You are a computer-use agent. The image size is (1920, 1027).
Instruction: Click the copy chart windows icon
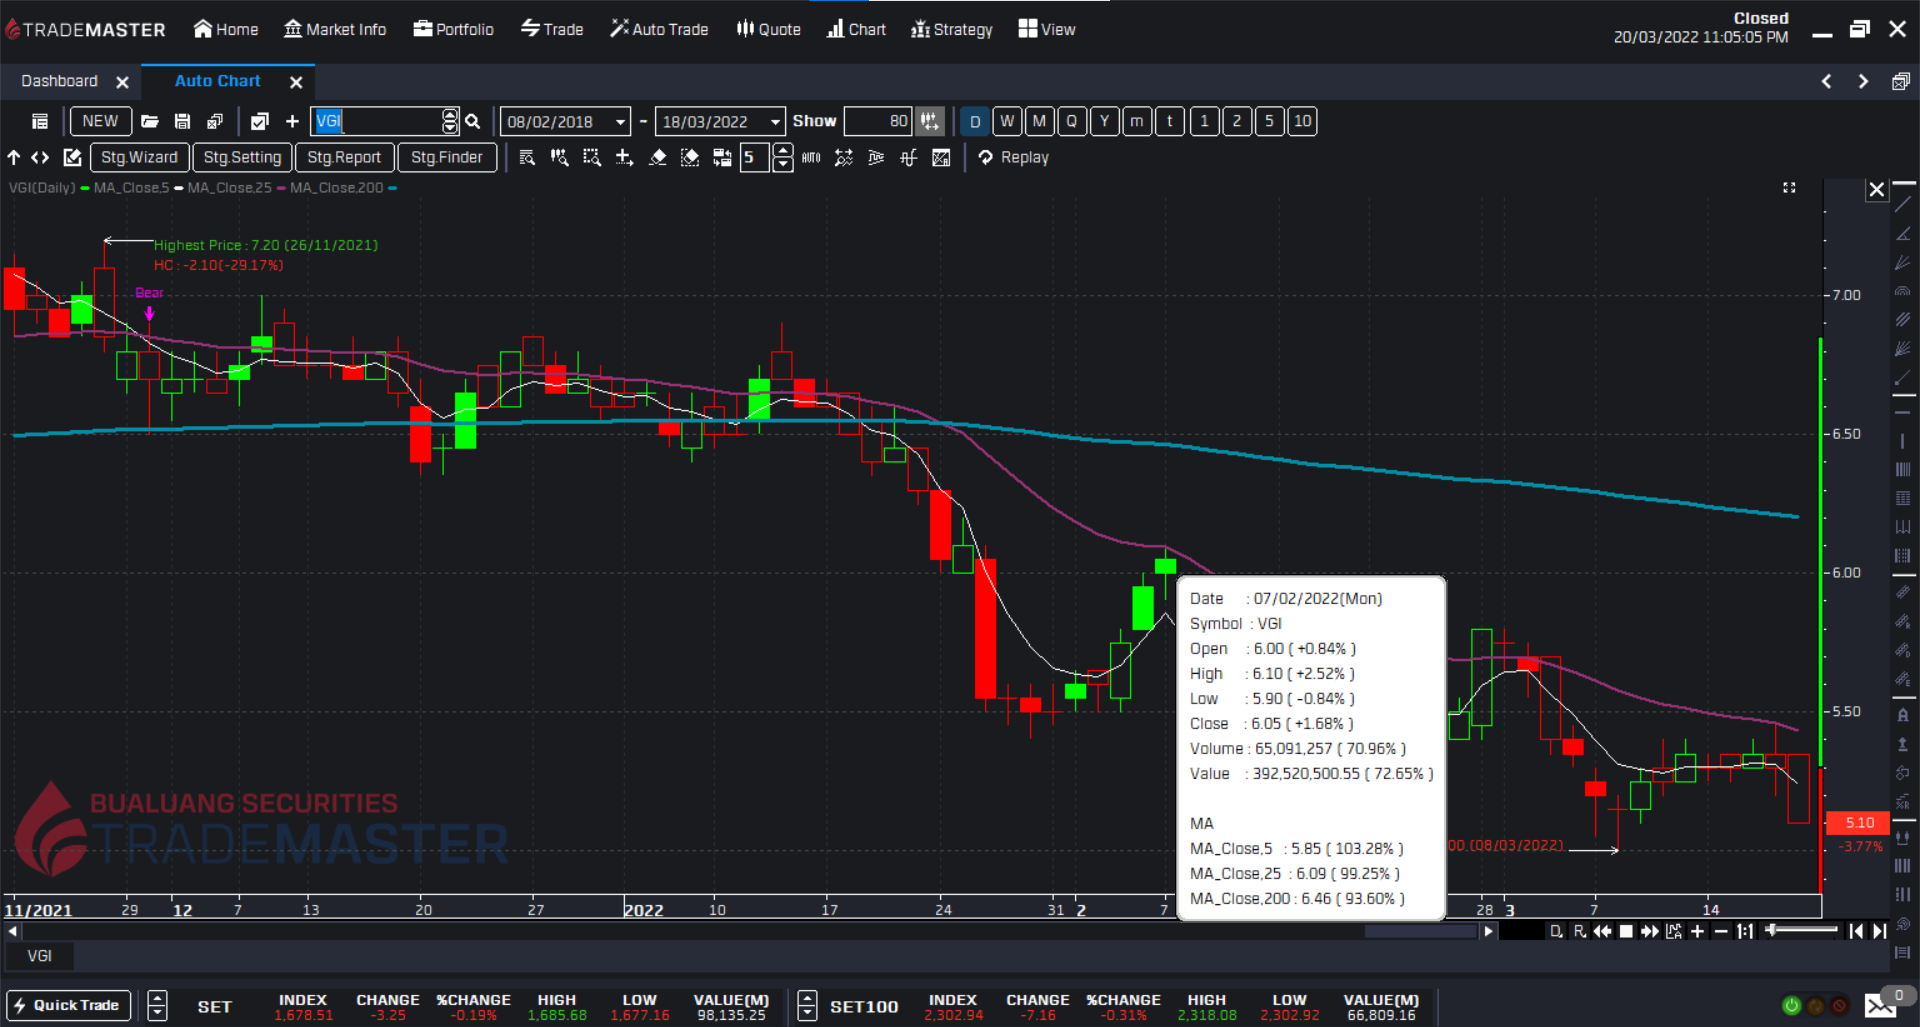[x=214, y=121]
